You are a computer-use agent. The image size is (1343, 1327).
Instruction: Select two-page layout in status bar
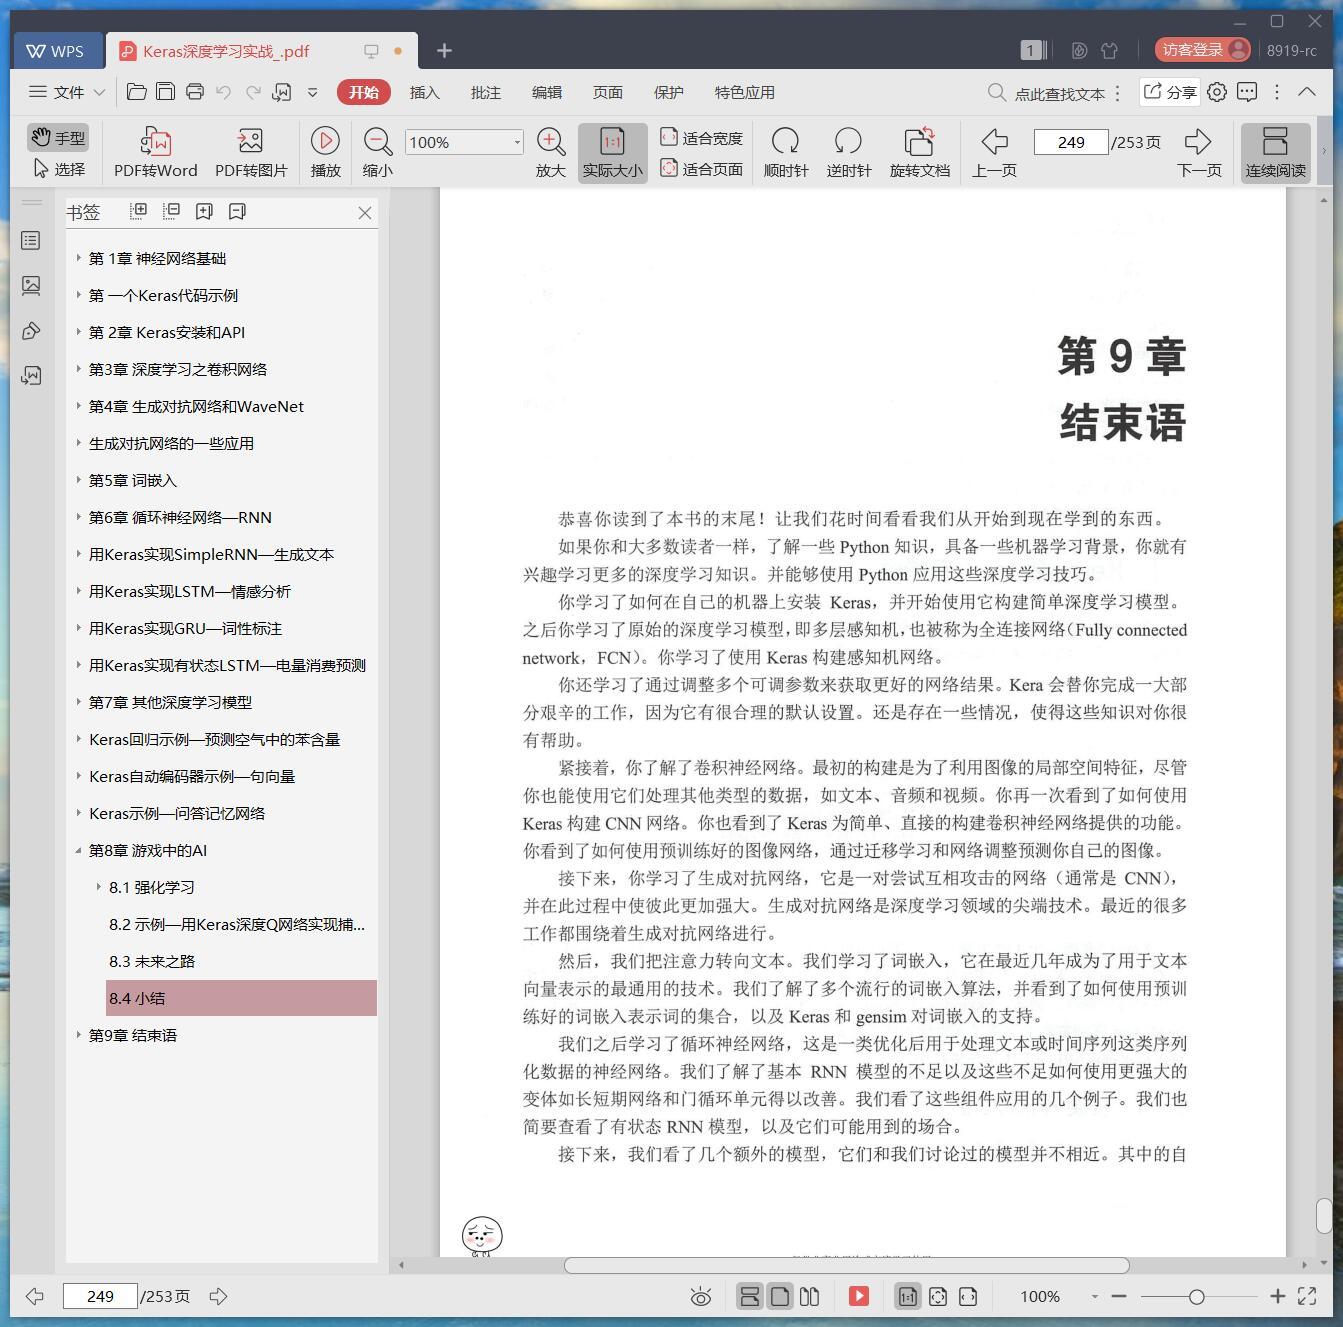(810, 1297)
